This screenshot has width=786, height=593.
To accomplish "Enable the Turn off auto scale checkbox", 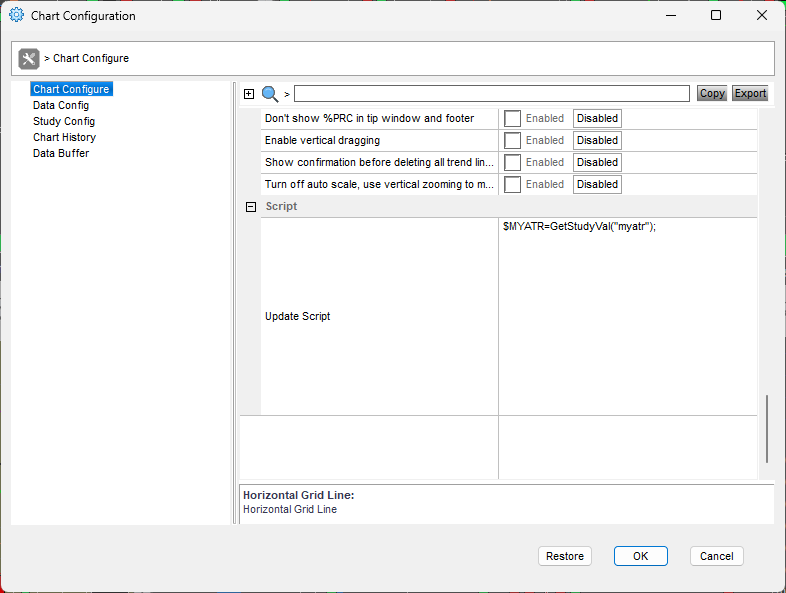I will point(512,185).
